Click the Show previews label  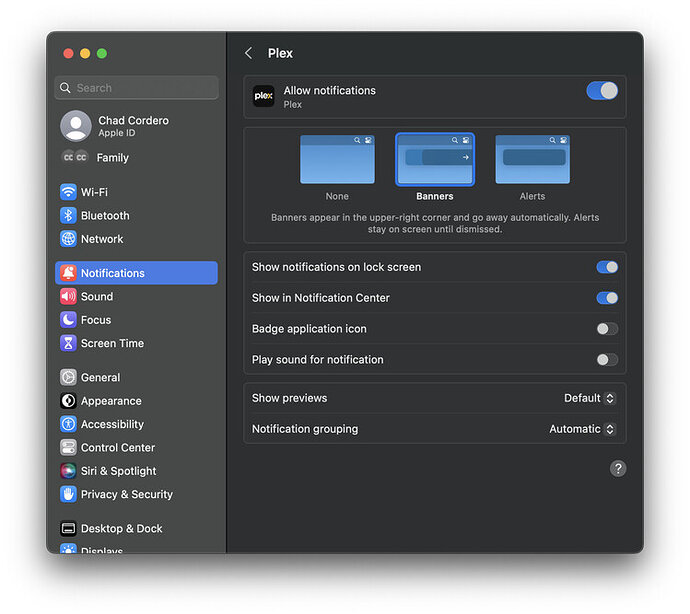289,398
